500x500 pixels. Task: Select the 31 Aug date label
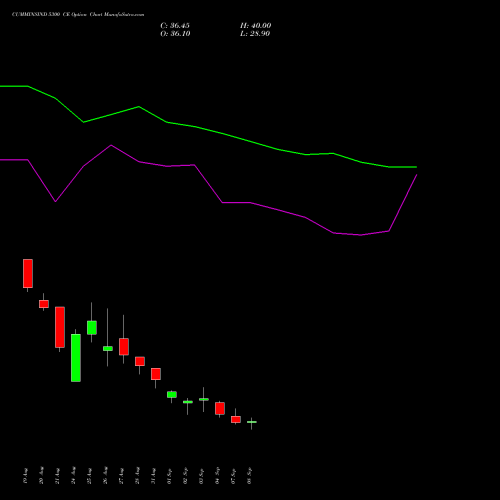pos(154,476)
